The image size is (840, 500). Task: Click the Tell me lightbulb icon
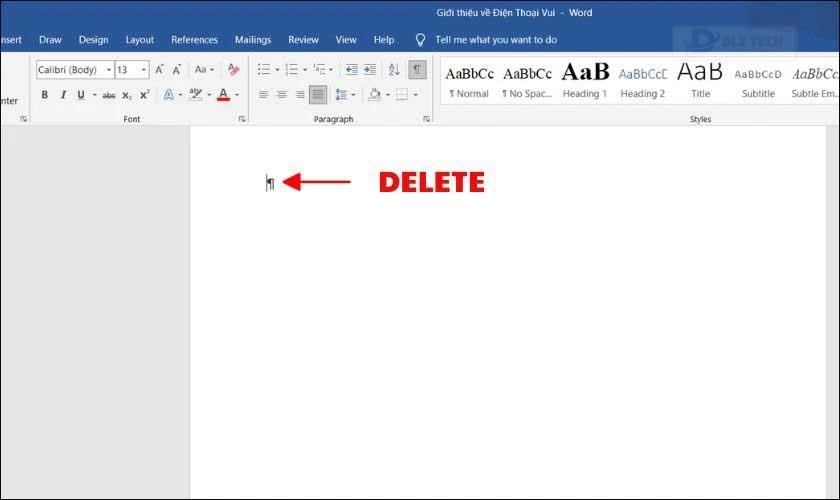pos(421,40)
